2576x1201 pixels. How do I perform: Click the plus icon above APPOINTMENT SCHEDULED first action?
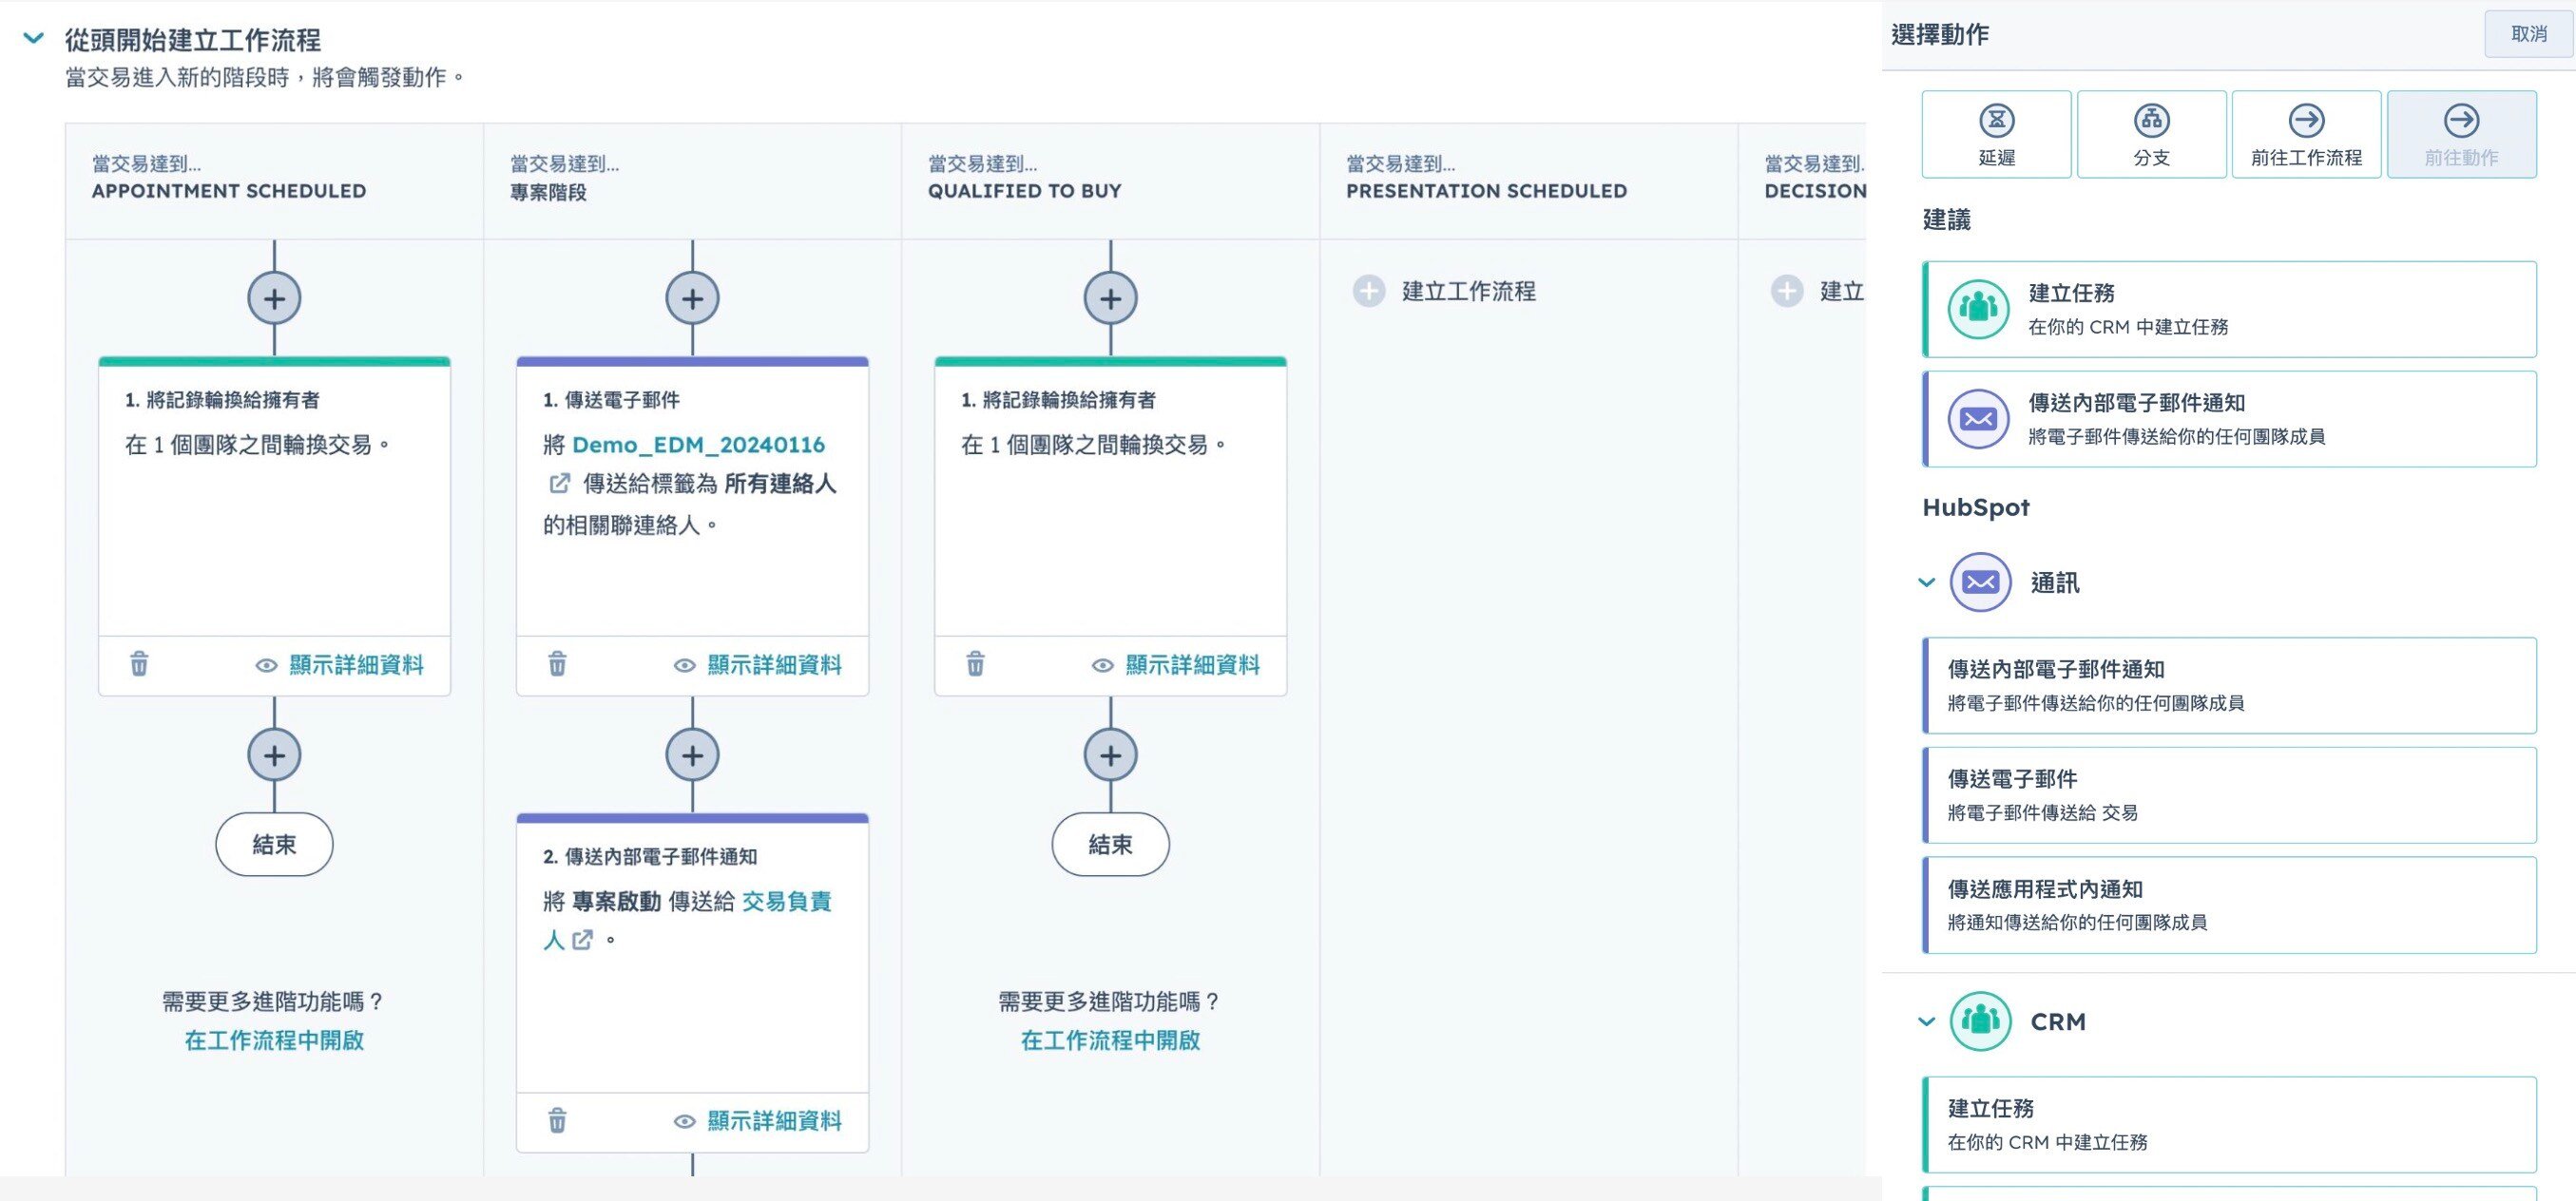[x=274, y=296]
